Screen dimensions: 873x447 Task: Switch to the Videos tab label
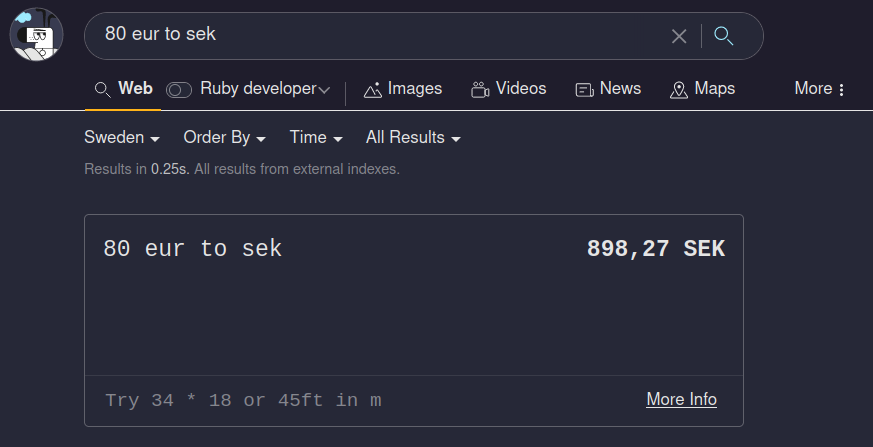point(521,88)
